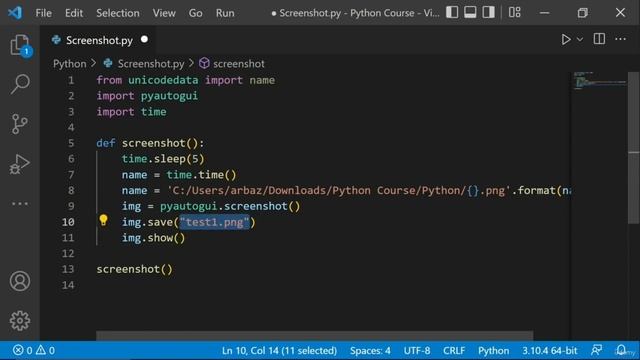The width and height of the screenshot is (640, 360).
Task: Click line number 5 in gutter
Action: tap(71, 143)
